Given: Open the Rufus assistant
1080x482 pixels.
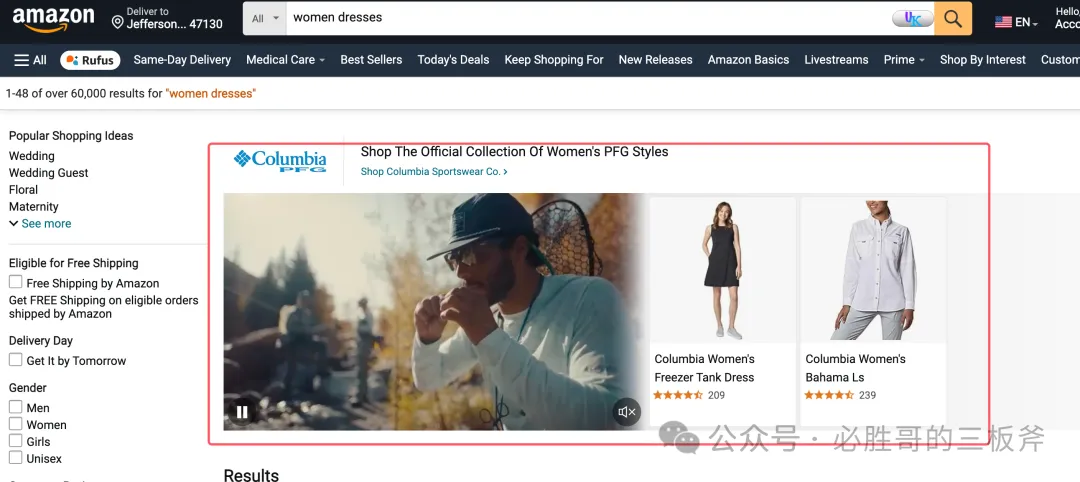Looking at the screenshot, I should point(90,60).
